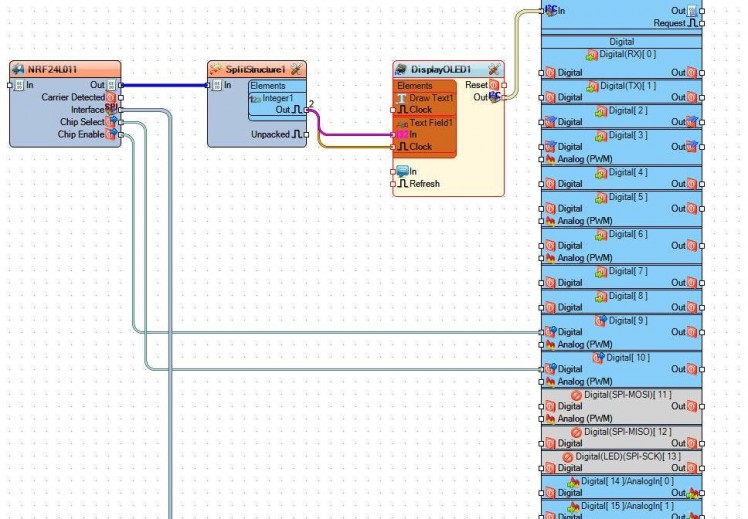Click 'Digital[ 7 ]' channel label
Viewport: 748px width, 519px height.
click(628, 271)
